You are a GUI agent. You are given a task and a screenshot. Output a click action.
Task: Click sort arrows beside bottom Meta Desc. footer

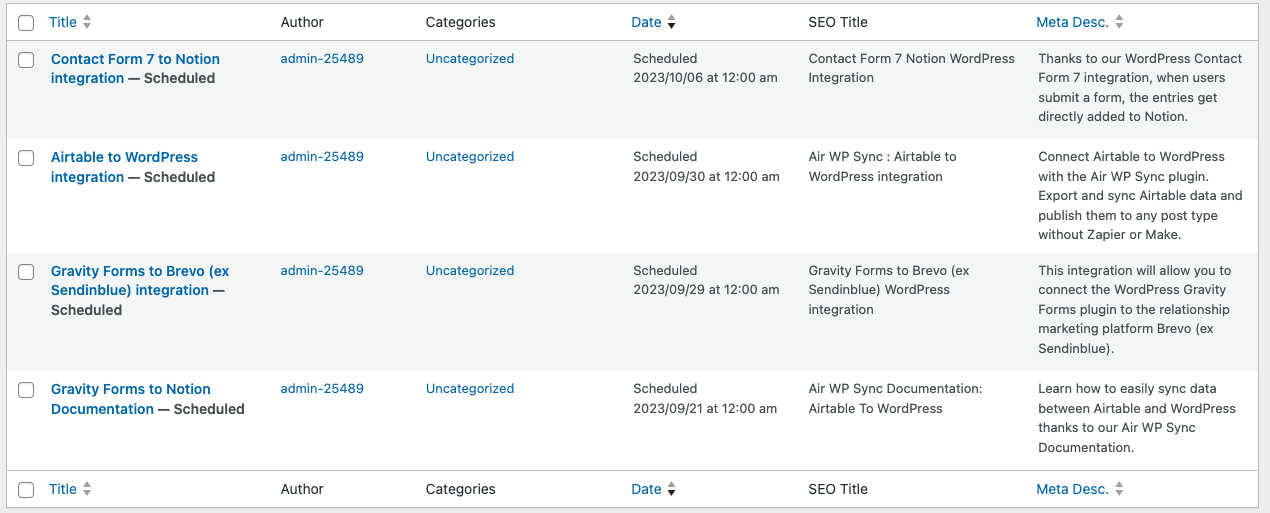coord(1119,489)
